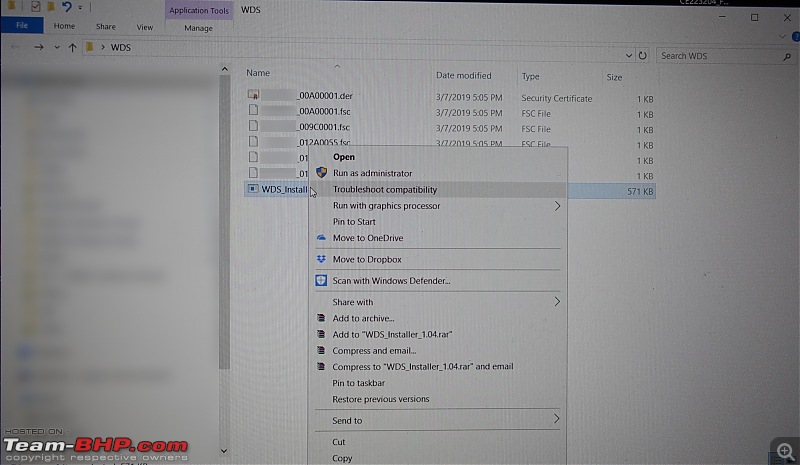This screenshot has width=800, height=465.
Task: Click the WDS_Install application file icon
Action: coord(253,188)
